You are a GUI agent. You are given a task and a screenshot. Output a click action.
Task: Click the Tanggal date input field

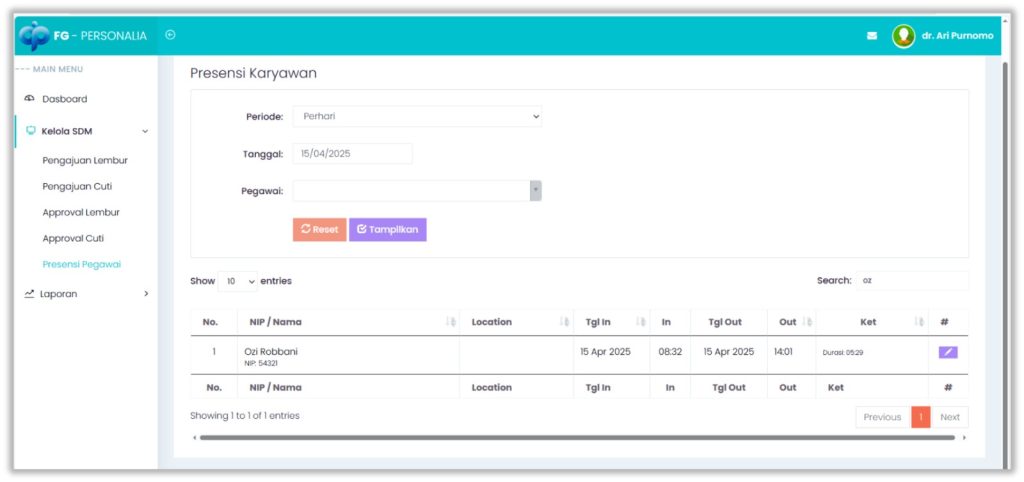352,154
